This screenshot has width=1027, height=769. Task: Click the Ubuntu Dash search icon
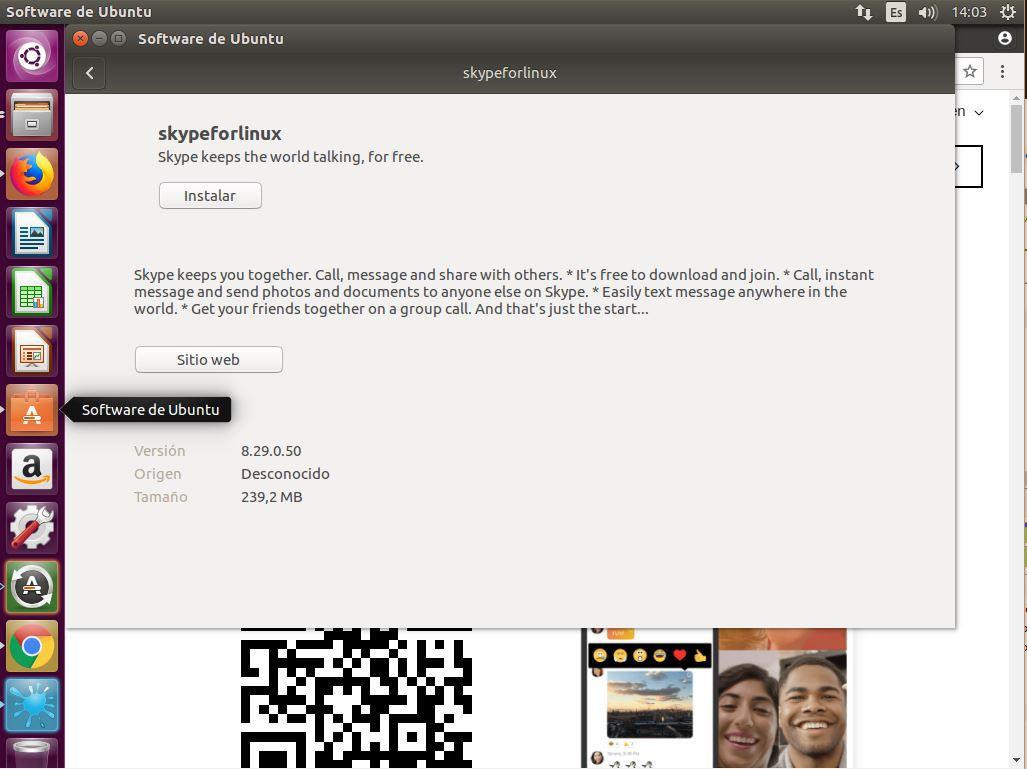(32, 56)
